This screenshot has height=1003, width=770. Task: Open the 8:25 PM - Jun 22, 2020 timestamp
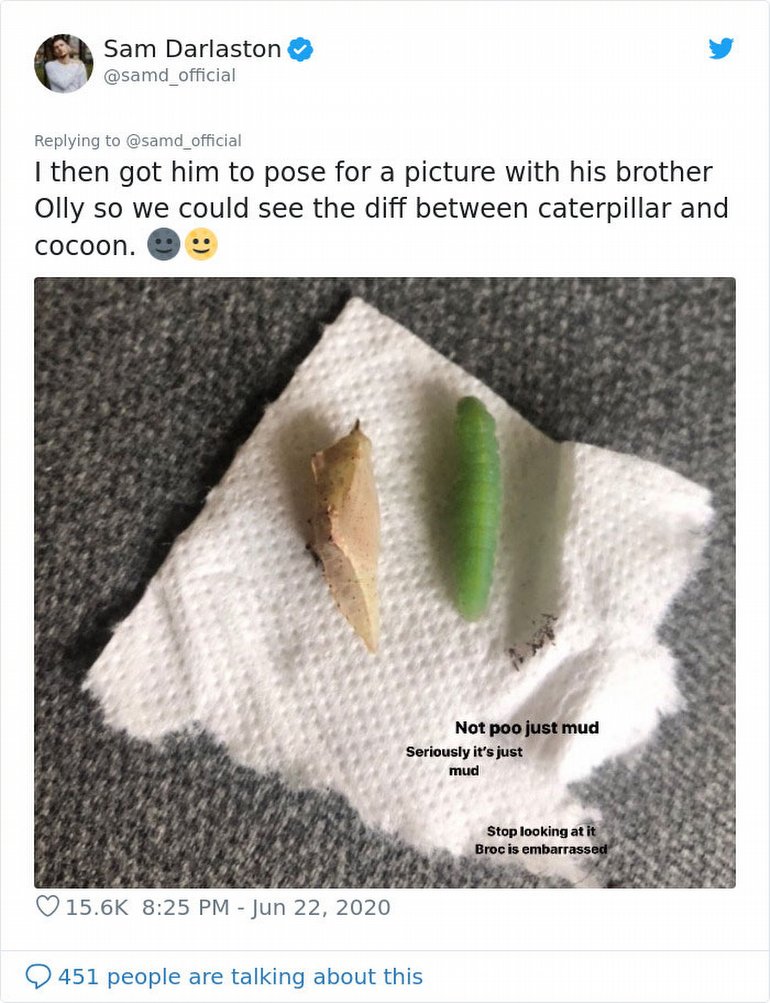pos(266,907)
